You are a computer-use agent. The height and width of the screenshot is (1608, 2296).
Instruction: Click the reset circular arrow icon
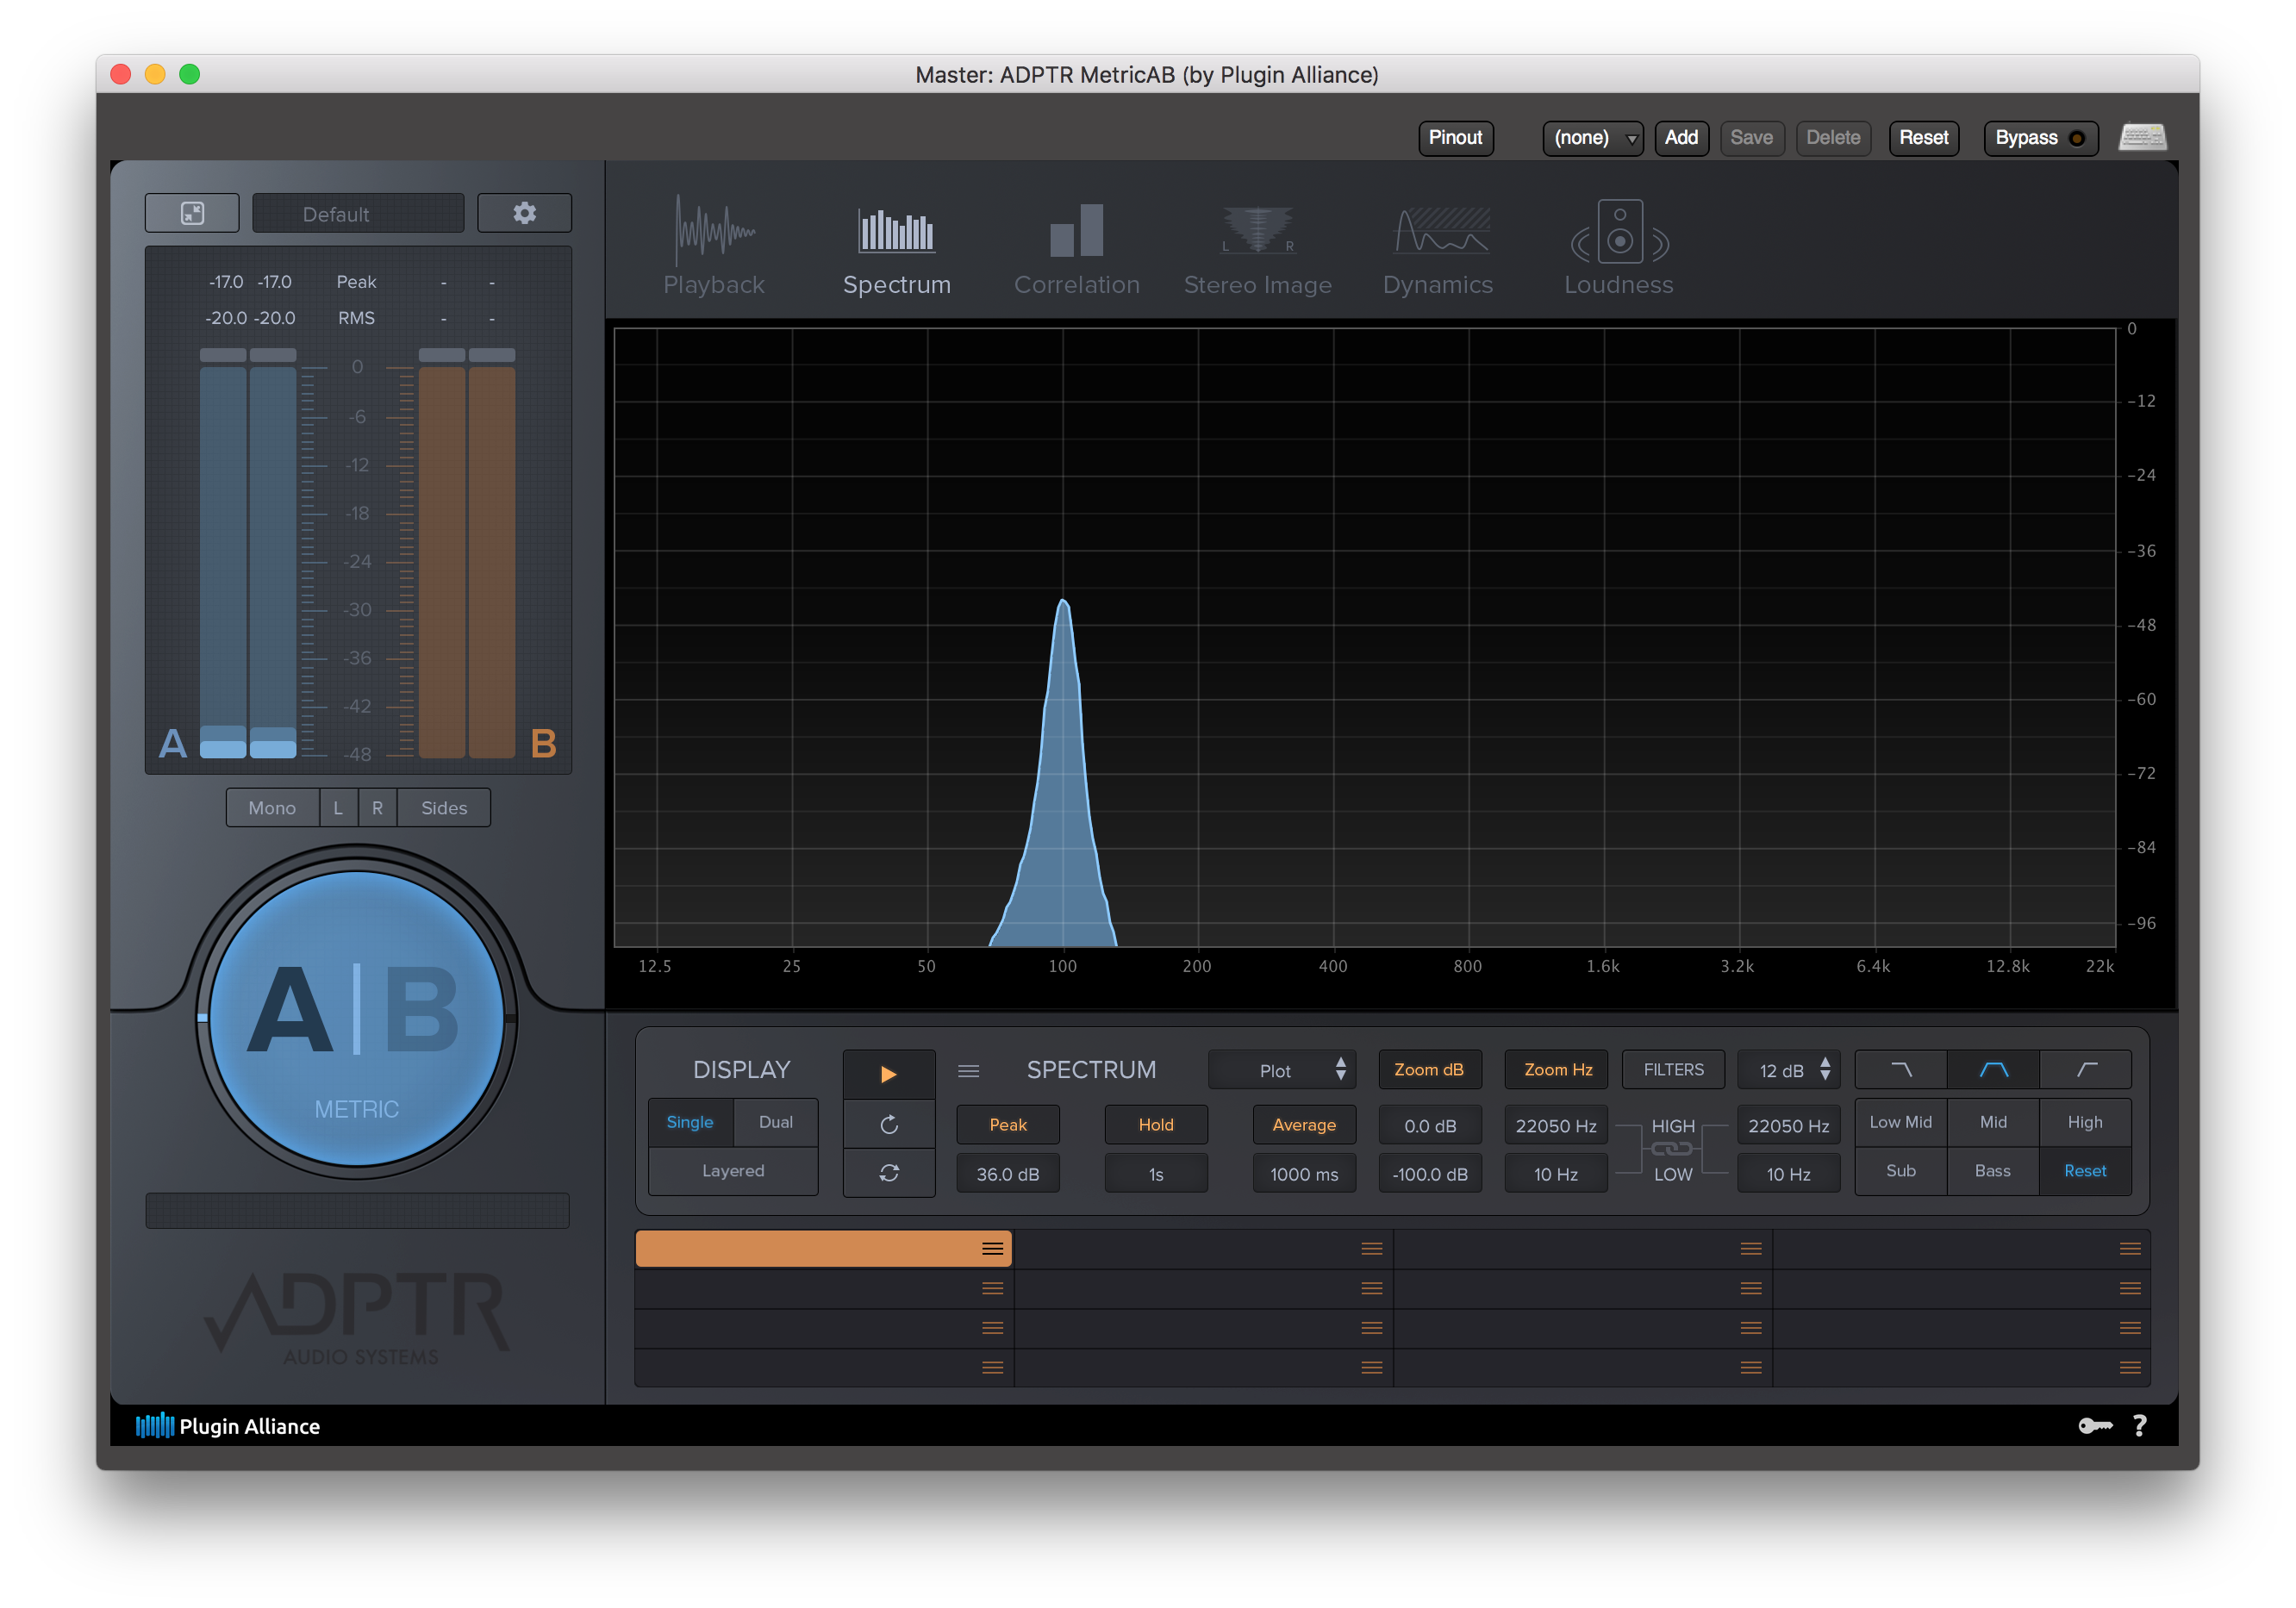(x=888, y=1125)
